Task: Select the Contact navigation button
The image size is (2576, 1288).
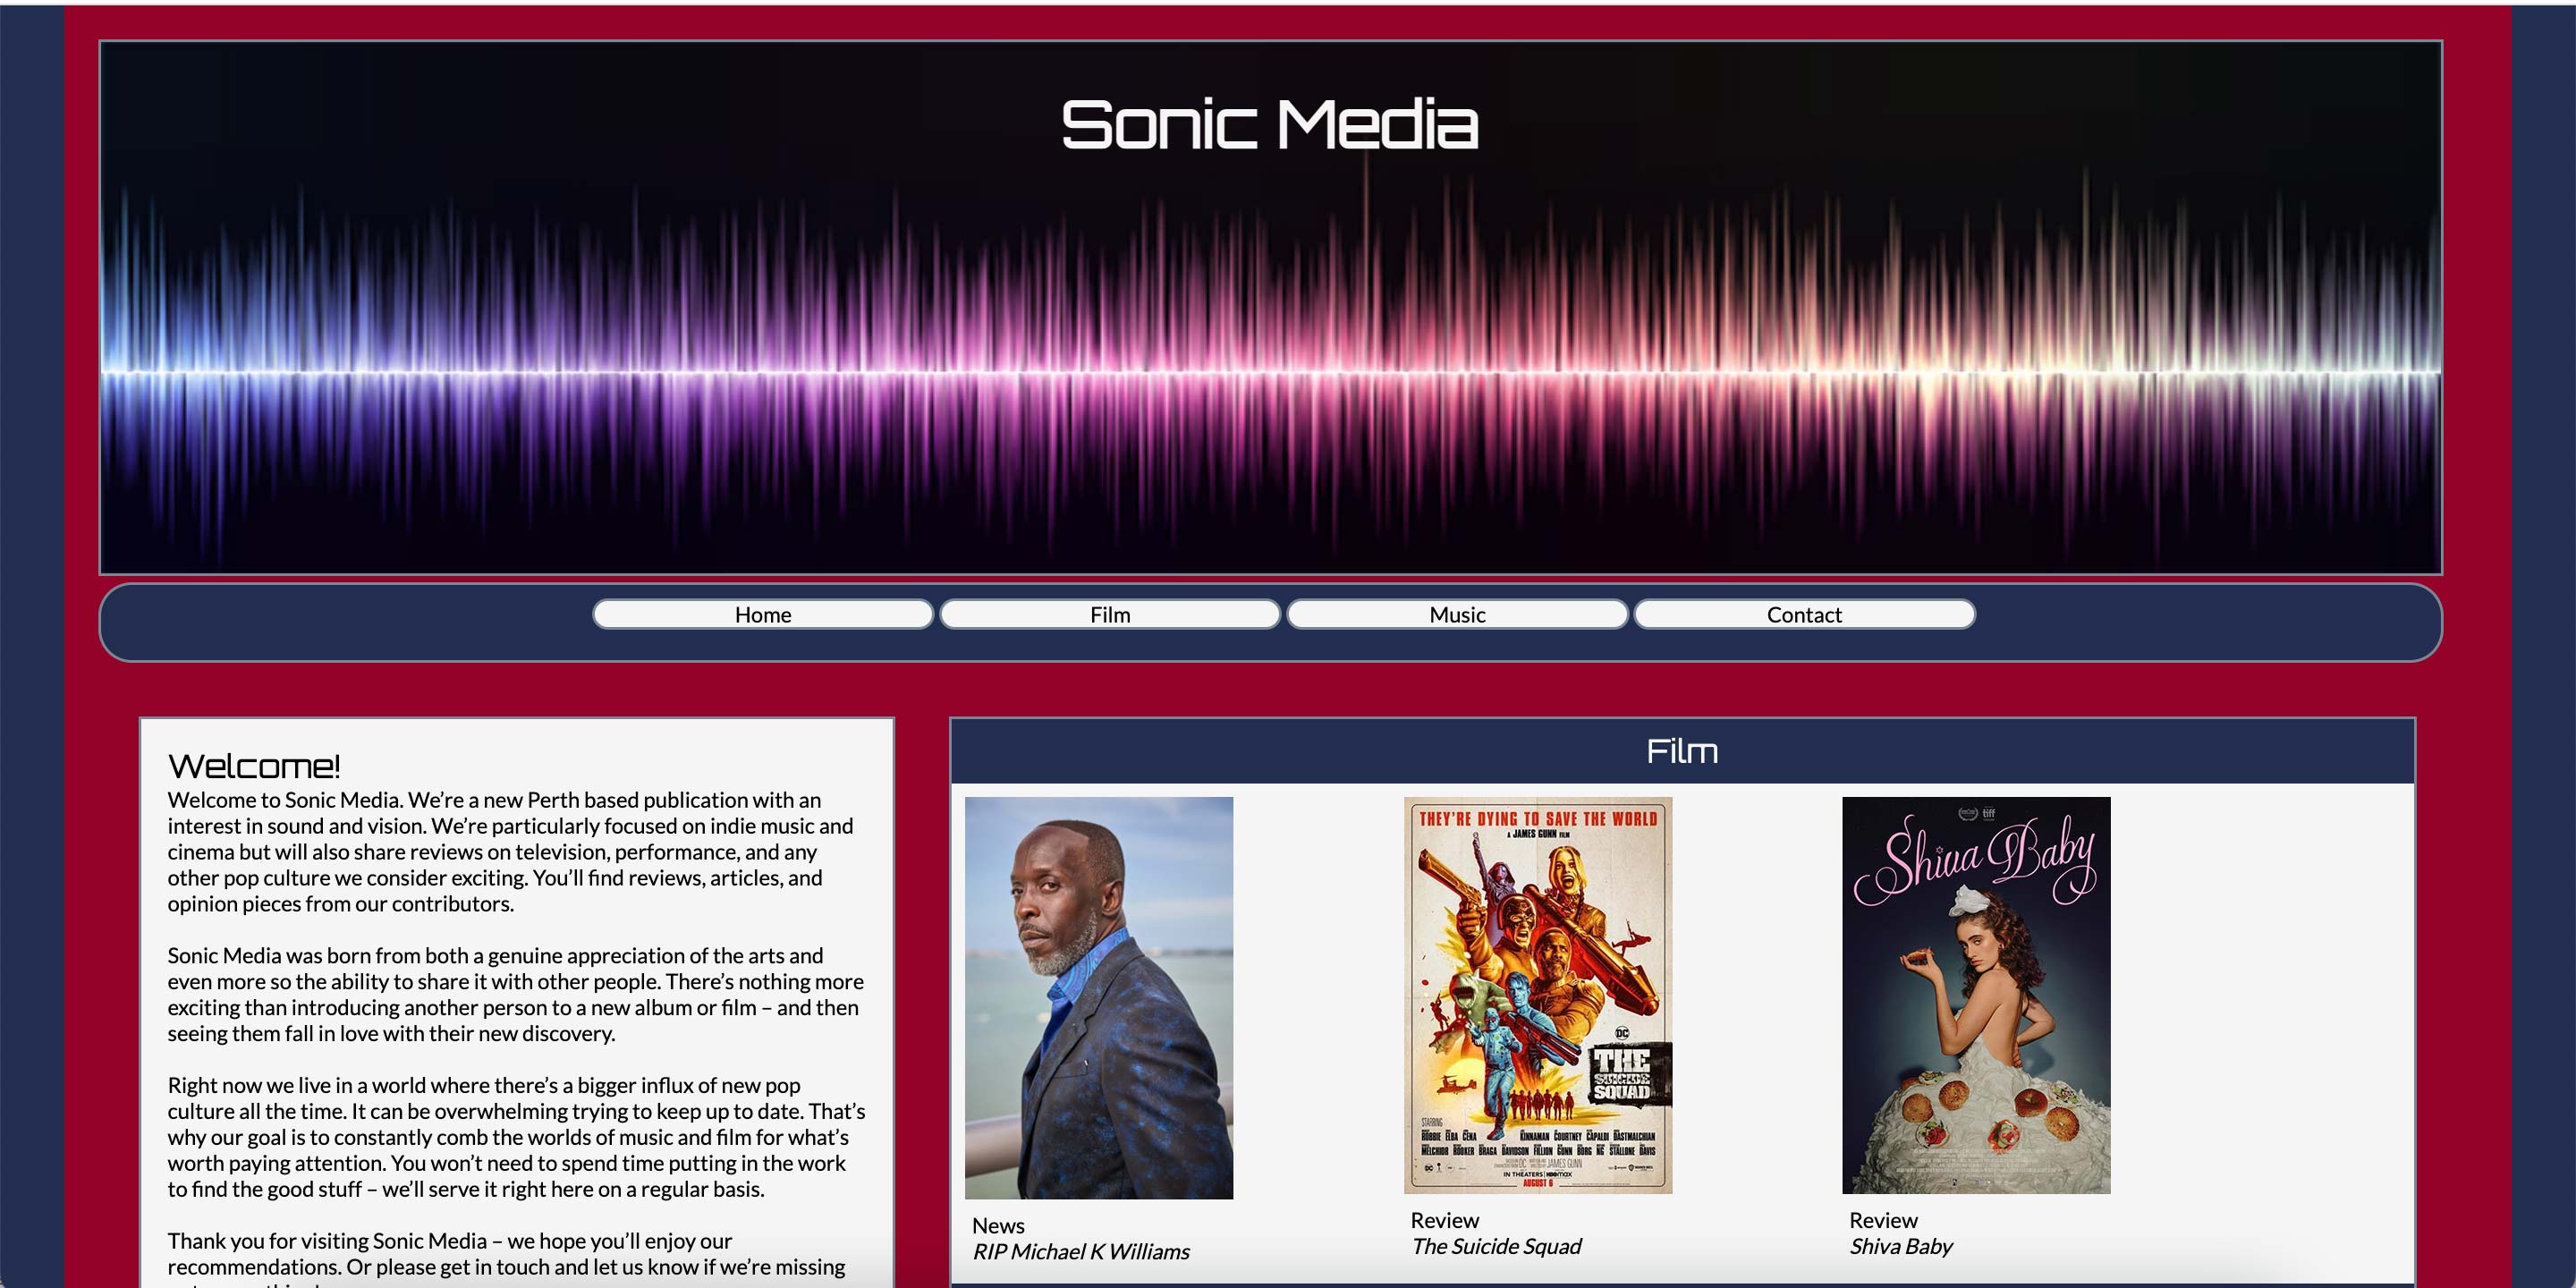Action: (1804, 614)
